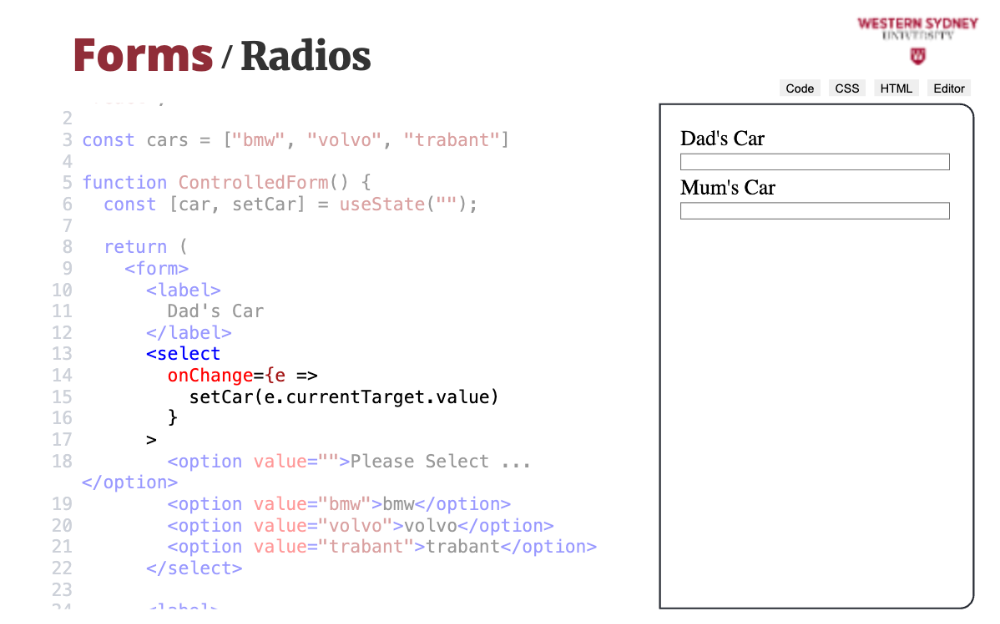Switch to the CSS tab
The image size is (1000, 624).
point(847,88)
